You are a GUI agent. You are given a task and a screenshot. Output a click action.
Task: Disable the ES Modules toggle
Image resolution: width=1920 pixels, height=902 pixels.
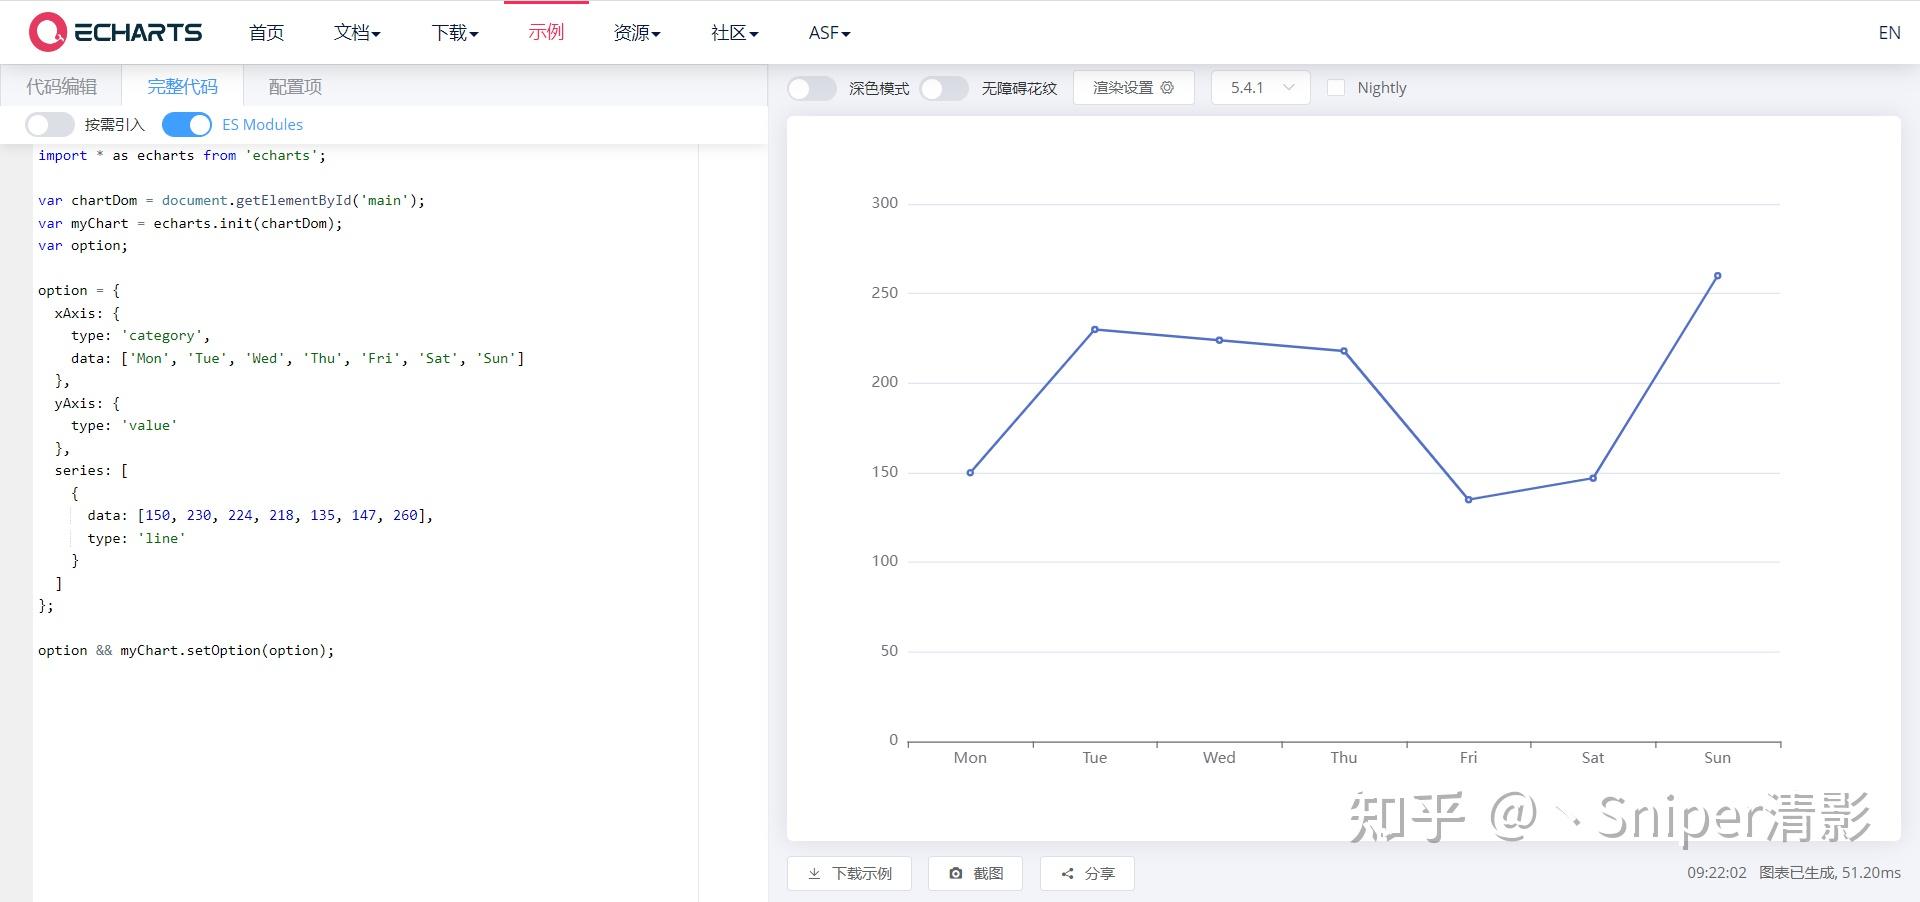[186, 124]
